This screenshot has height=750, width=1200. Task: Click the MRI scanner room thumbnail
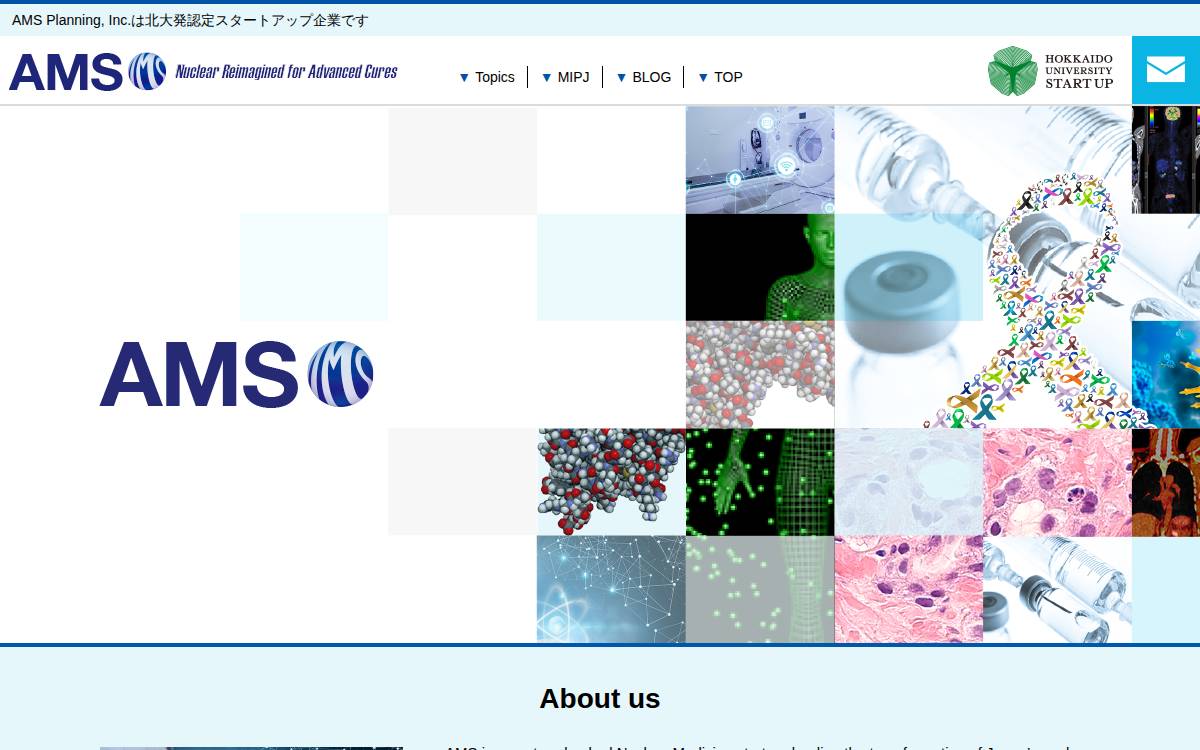760,160
